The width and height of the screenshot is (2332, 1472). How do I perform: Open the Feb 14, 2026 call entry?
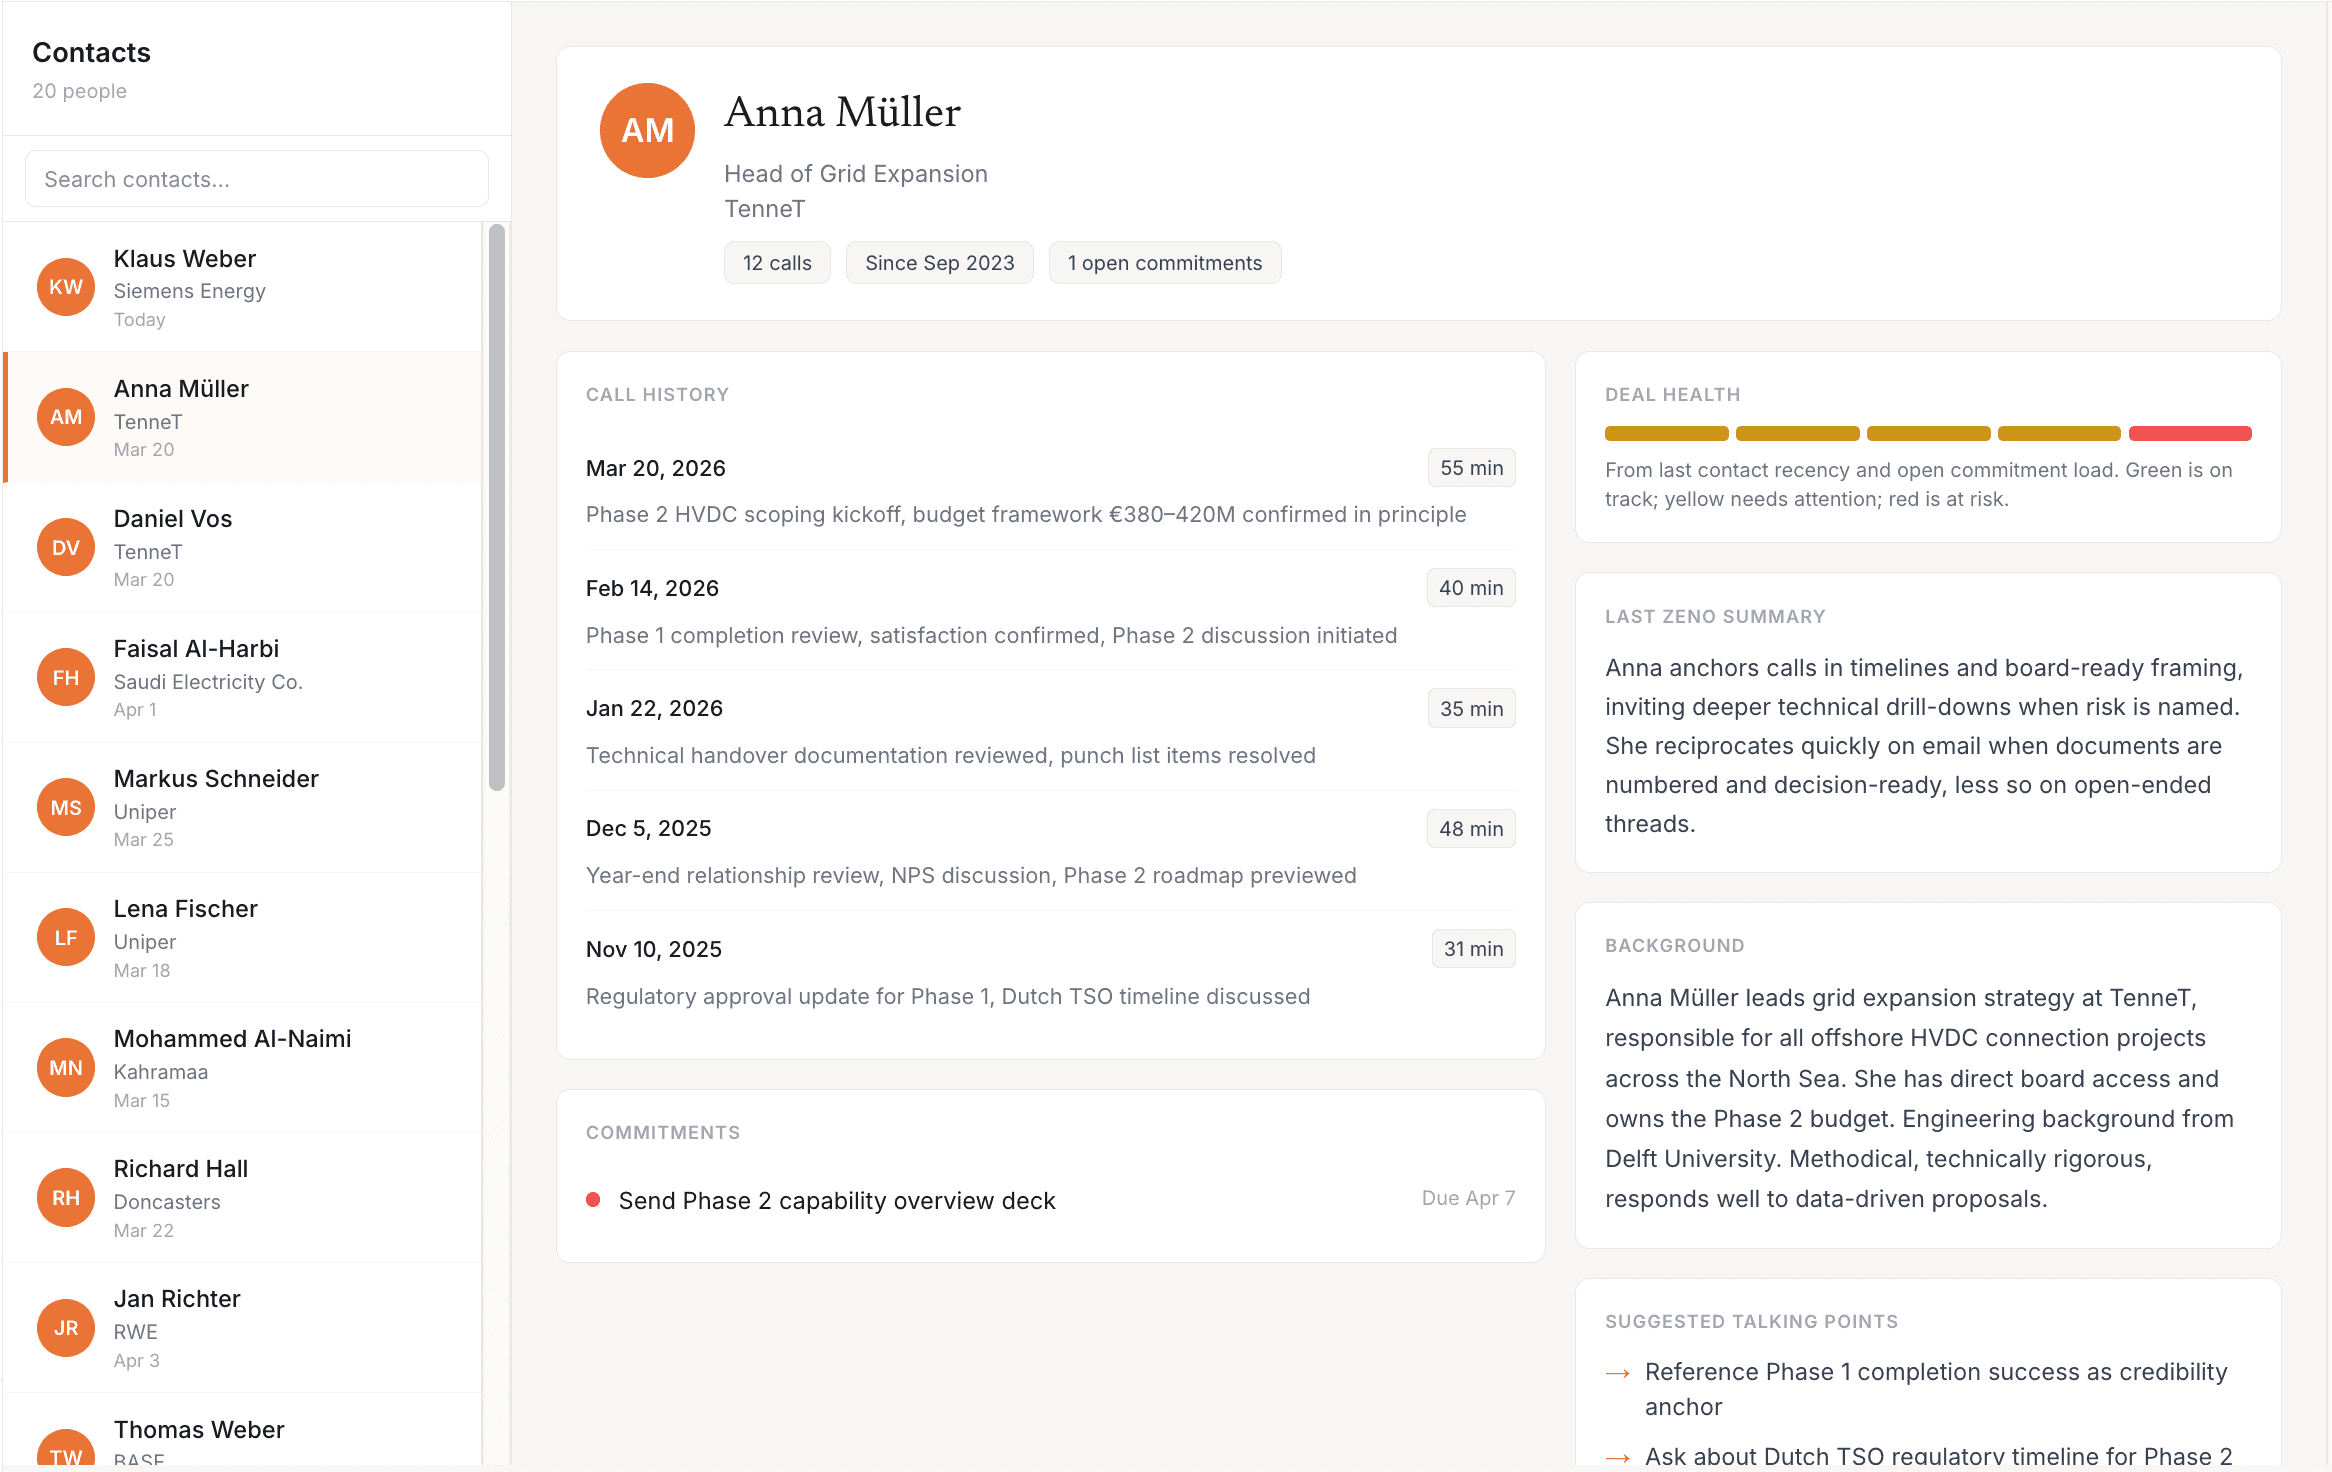(x=1050, y=610)
